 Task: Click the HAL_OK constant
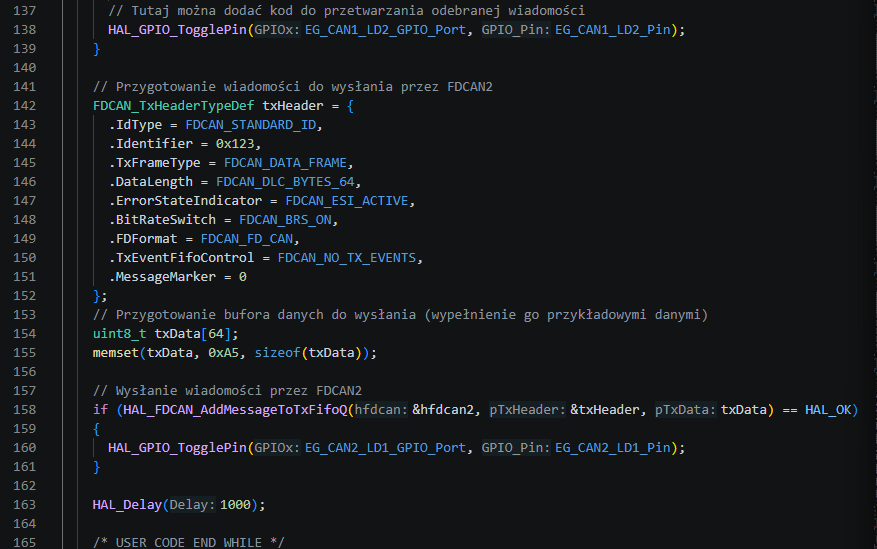[x=828, y=410]
